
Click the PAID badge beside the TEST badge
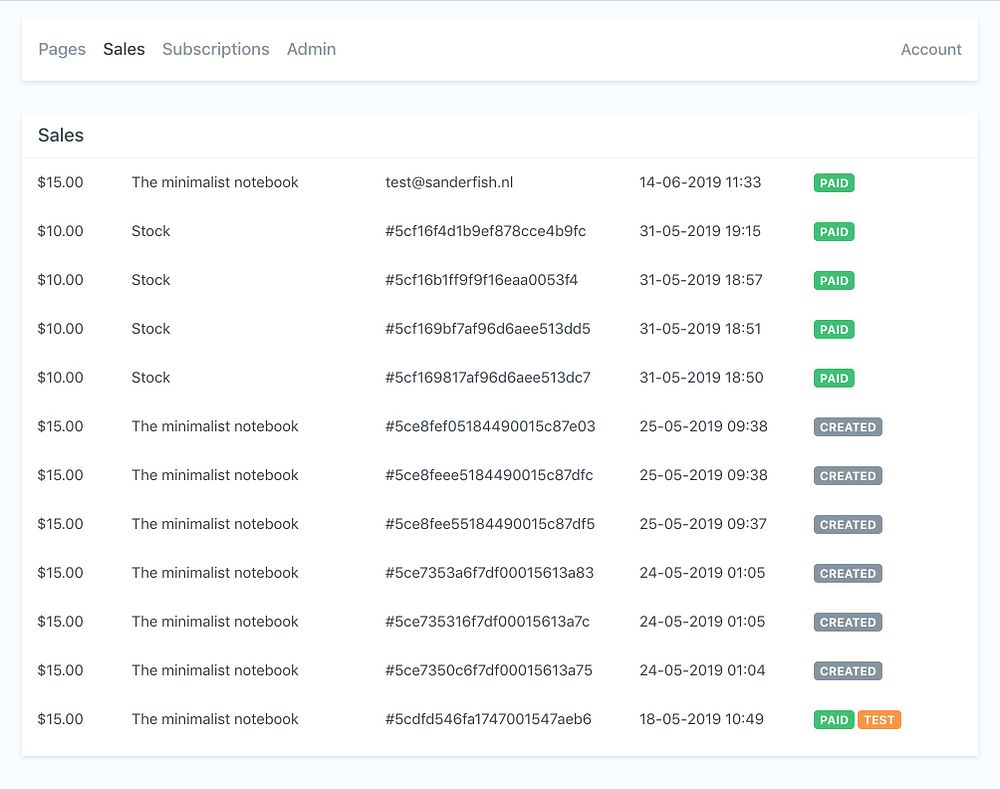pos(834,719)
